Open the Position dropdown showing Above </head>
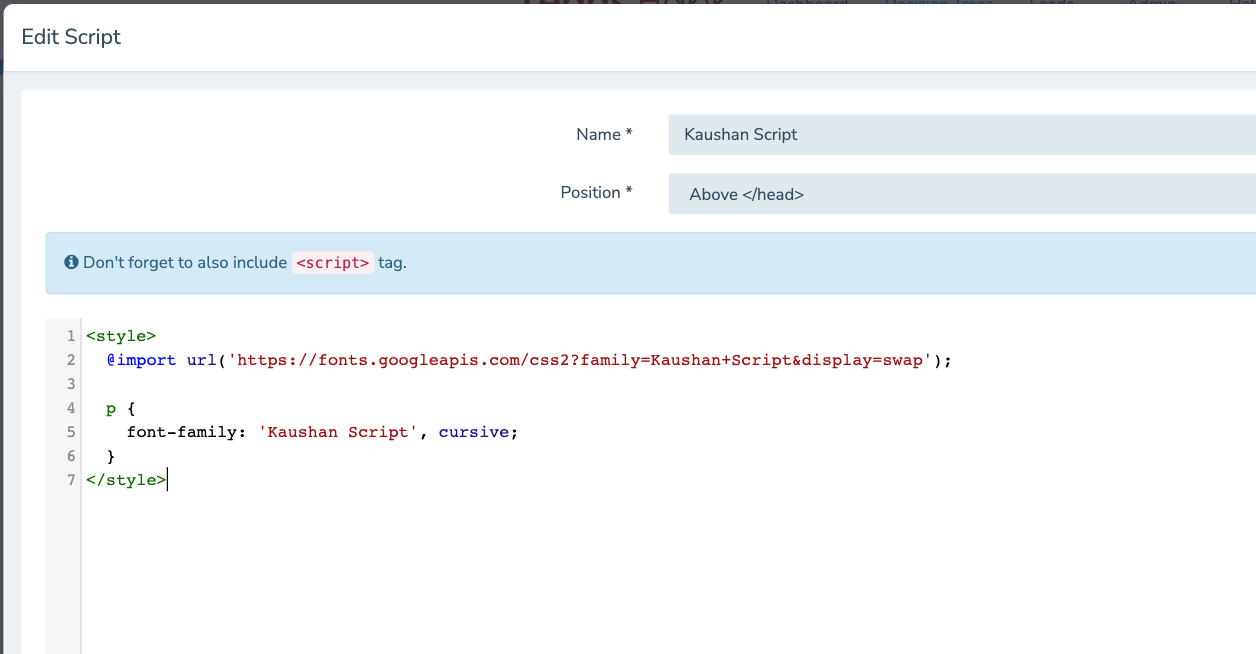This screenshot has width=1256, height=654. [962, 194]
